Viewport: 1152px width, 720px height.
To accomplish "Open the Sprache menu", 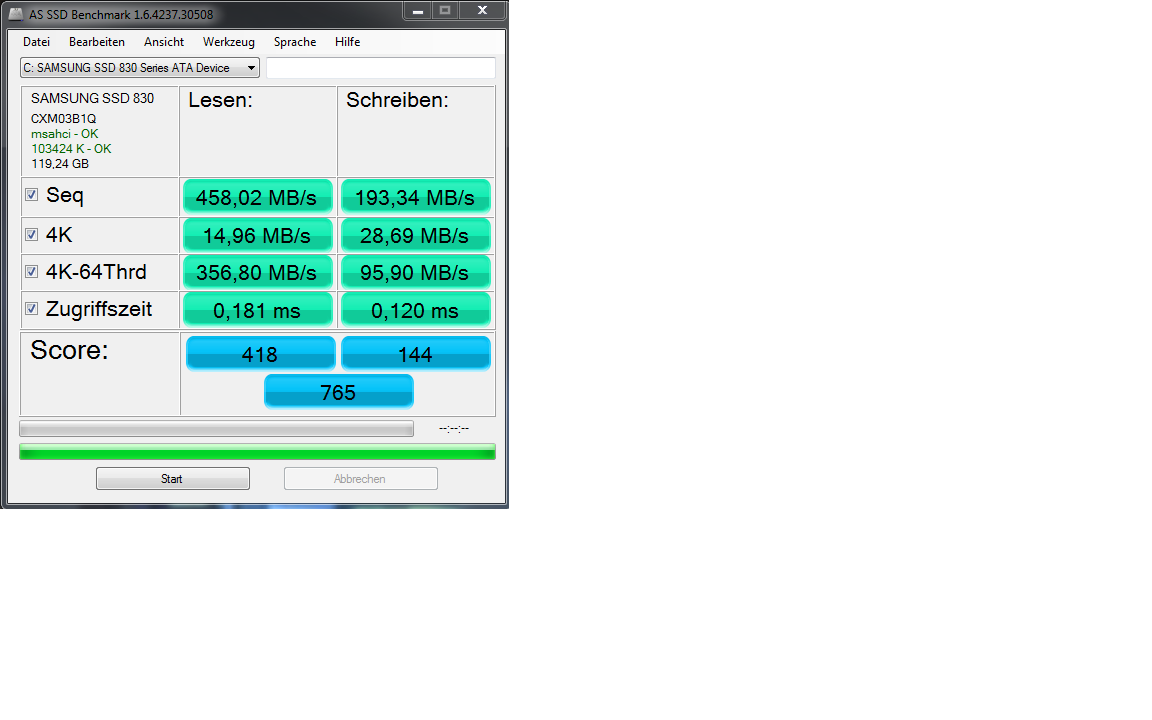I will point(295,42).
